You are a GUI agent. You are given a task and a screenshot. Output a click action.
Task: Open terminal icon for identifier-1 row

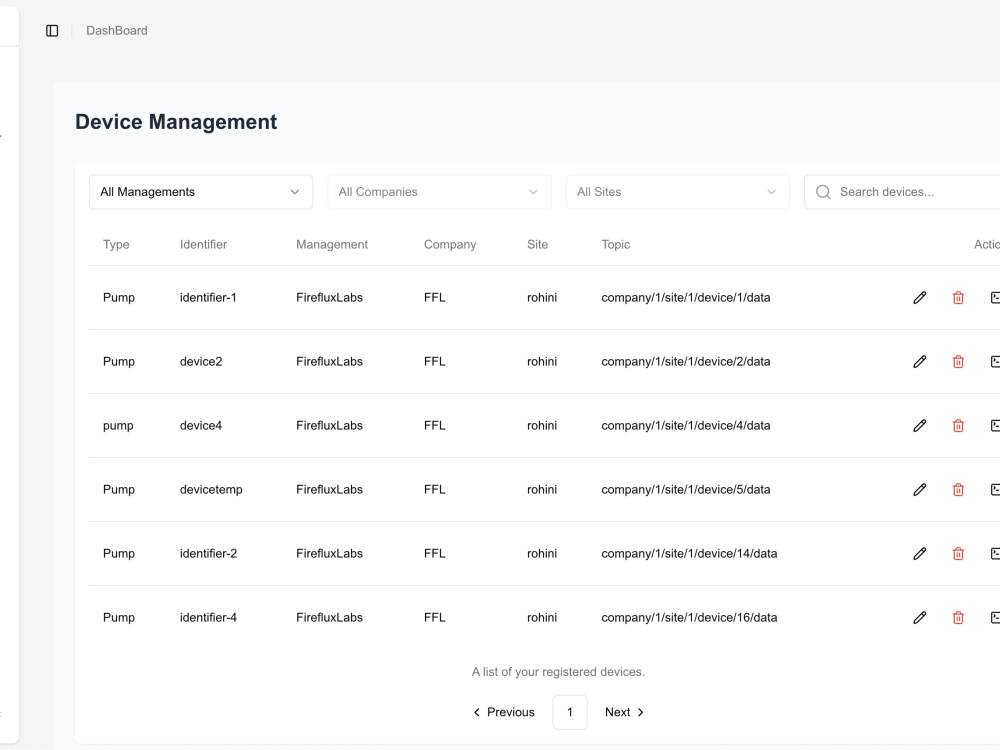click(995, 298)
